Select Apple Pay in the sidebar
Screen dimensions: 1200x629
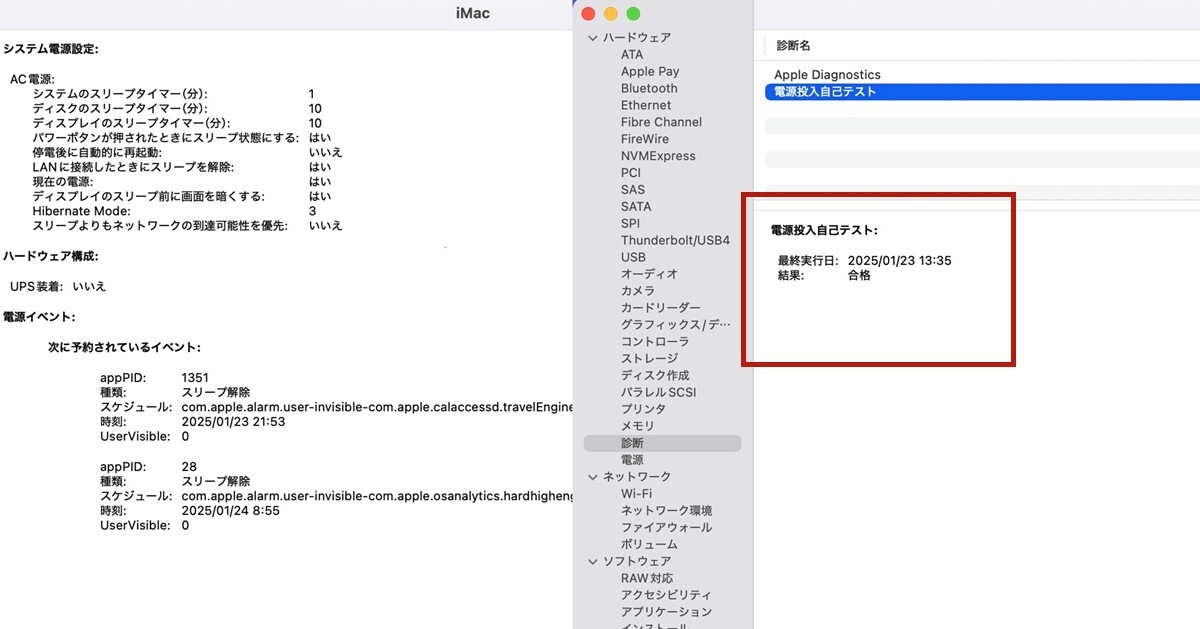coord(650,72)
